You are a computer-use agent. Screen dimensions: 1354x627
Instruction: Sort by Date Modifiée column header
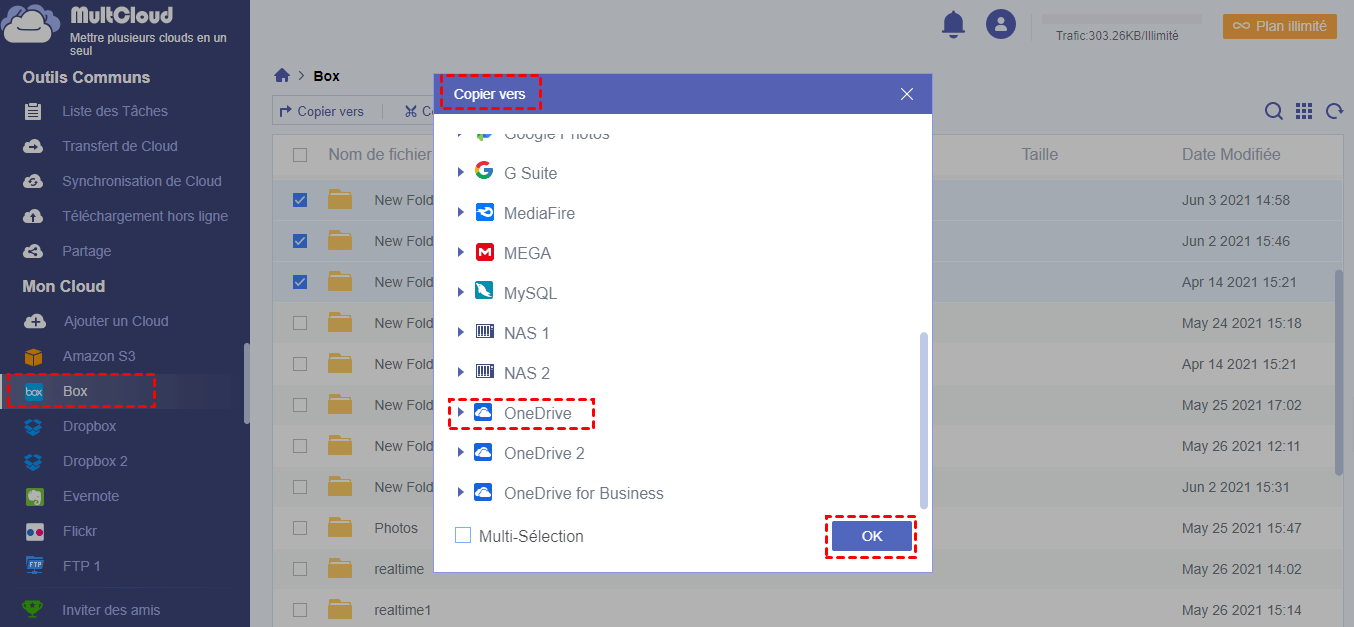tap(1231, 154)
